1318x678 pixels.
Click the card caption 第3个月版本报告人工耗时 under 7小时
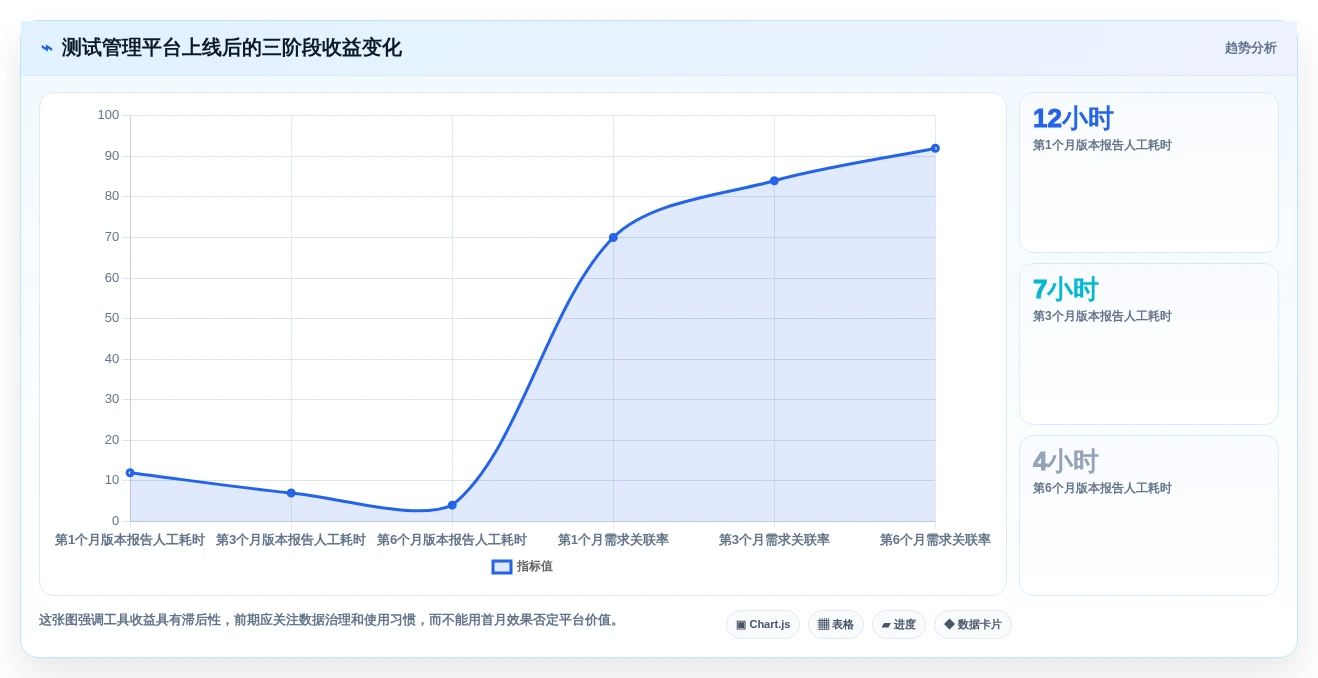coord(1102,316)
